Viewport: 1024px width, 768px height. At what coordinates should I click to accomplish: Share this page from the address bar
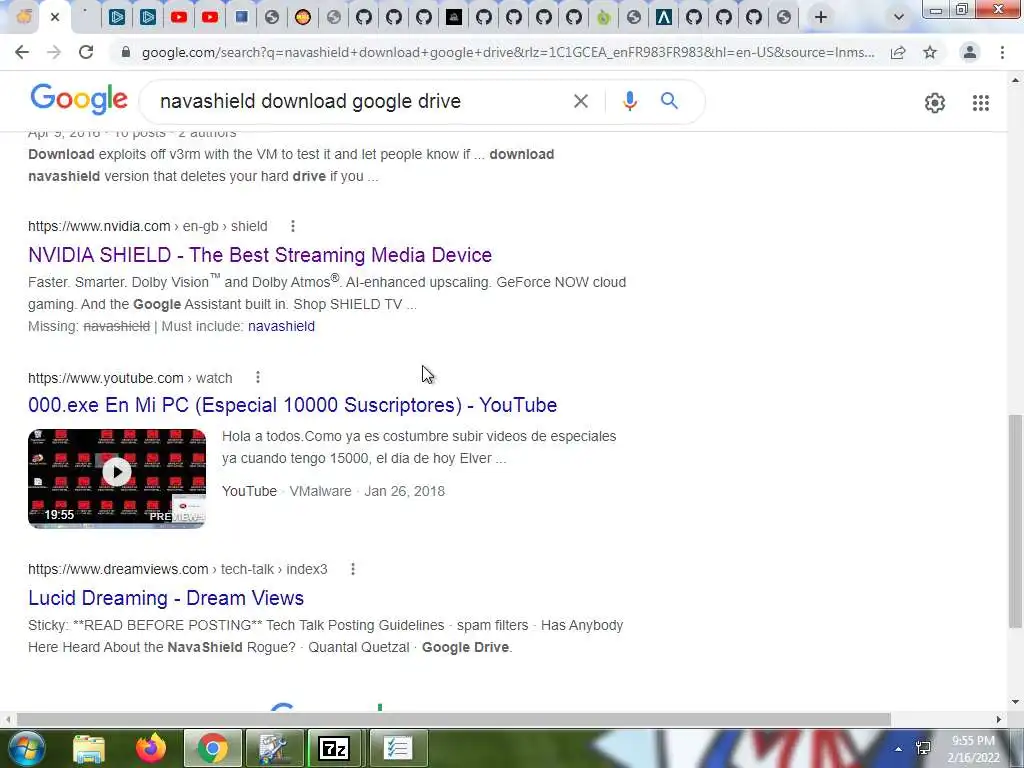[x=898, y=52]
